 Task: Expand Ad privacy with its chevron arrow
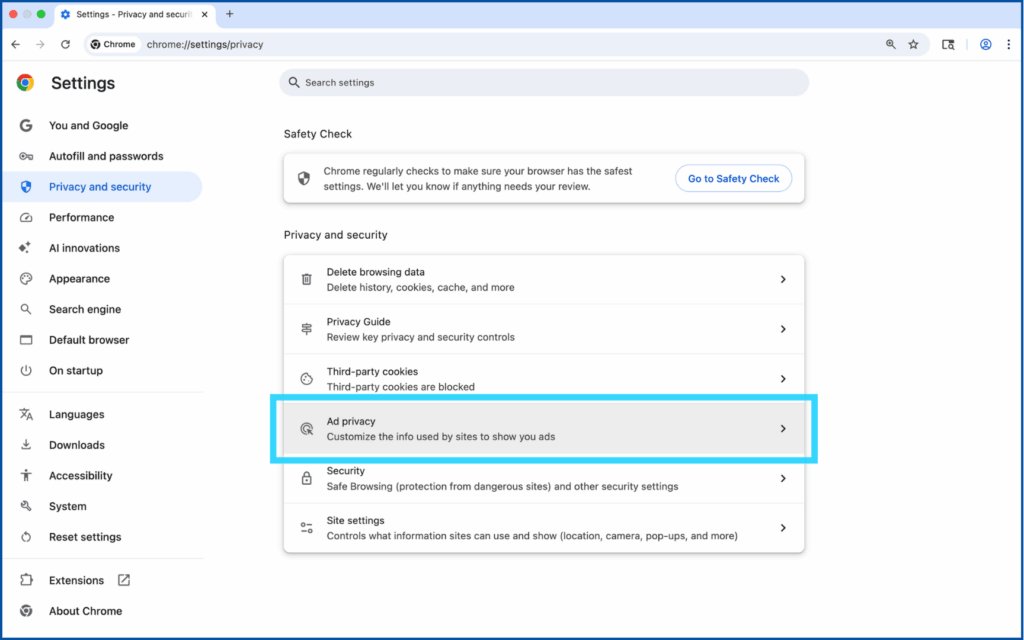783,429
